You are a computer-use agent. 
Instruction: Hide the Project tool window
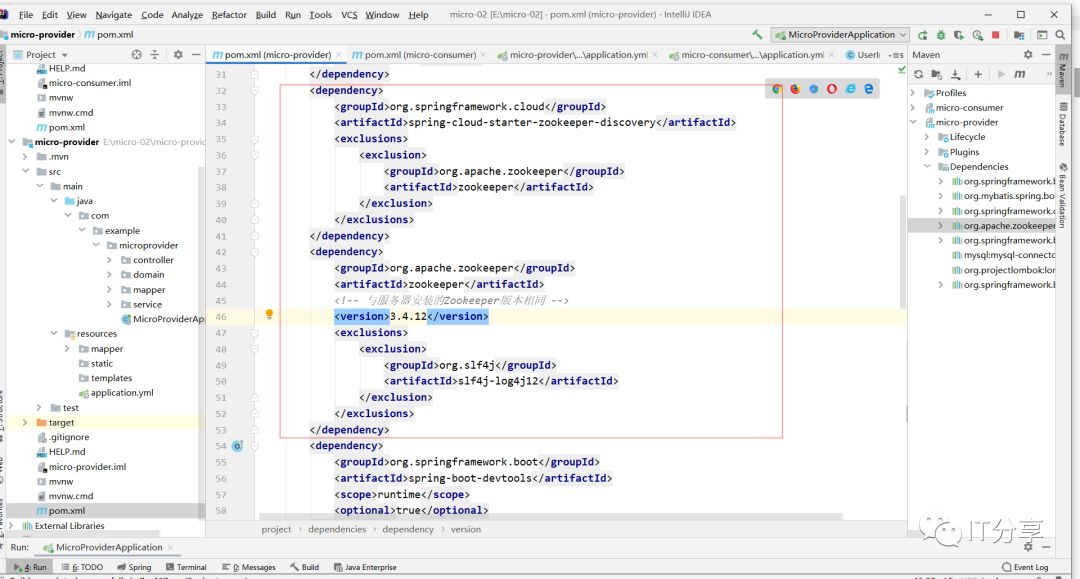[x=196, y=54]
